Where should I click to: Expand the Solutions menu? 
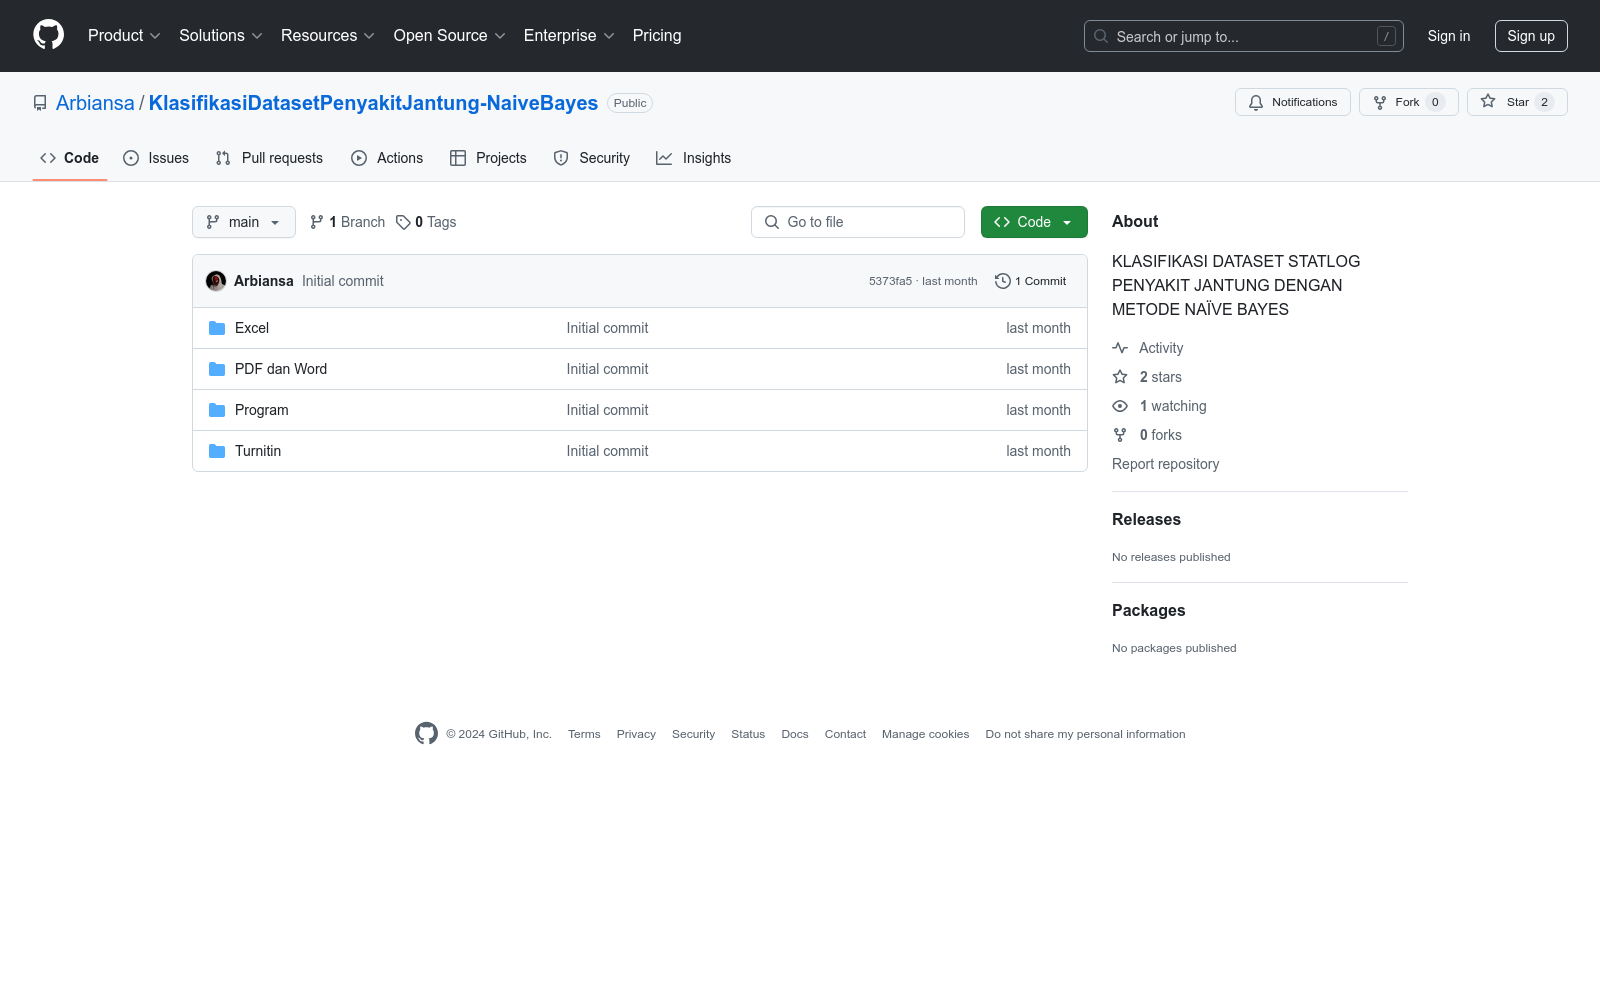(x=221, y=35)
